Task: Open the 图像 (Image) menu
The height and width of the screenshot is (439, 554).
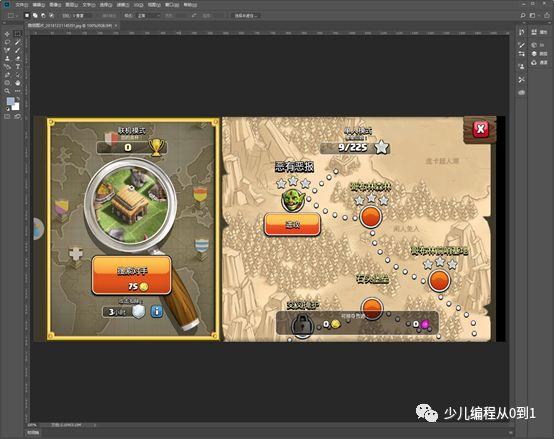Action: pos(55,5)
